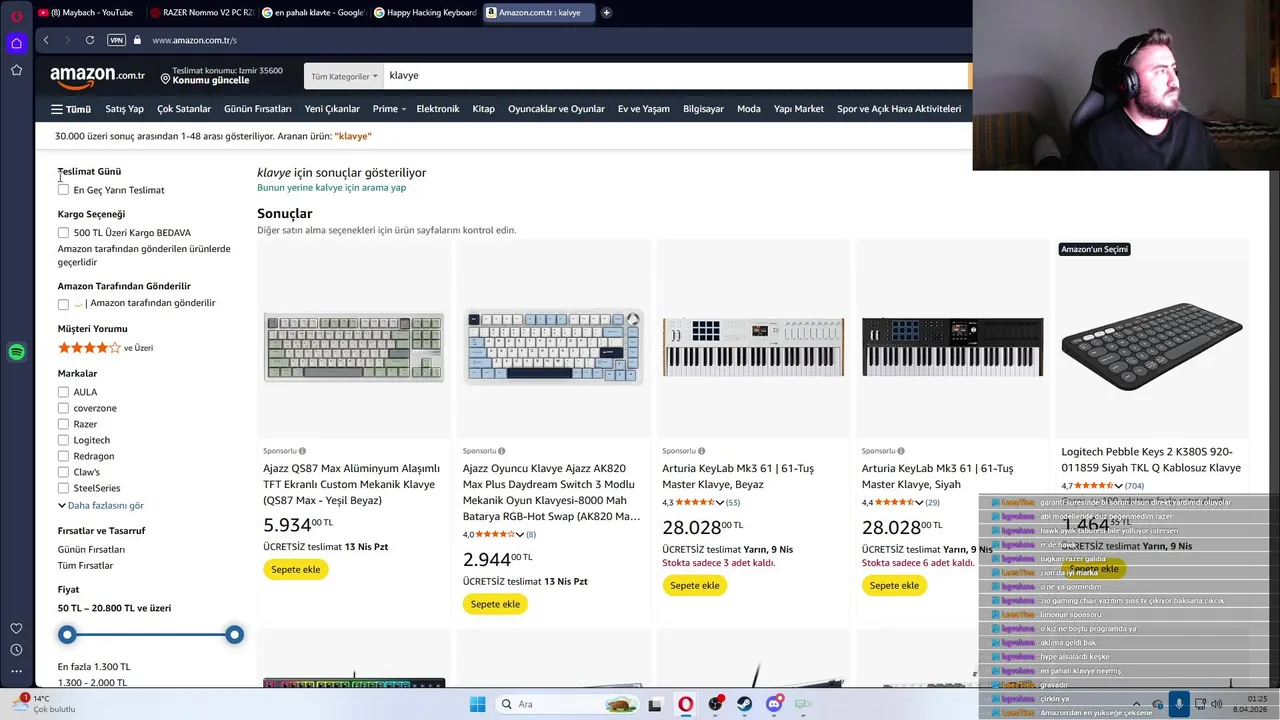Open Çok Satanlar in Amazon nav
Image resolution: width=1280 pixels, height=720 pixels.
[184, 109]
